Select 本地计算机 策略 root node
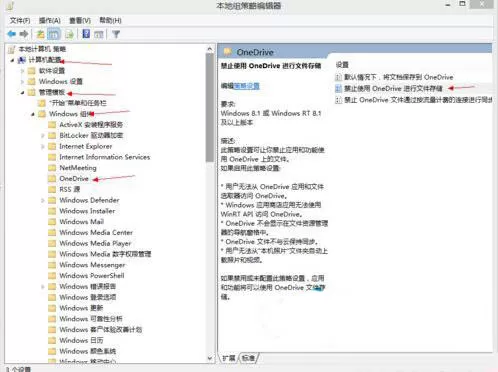The height and width of the screenshot is (372, 498). point(42,49)
